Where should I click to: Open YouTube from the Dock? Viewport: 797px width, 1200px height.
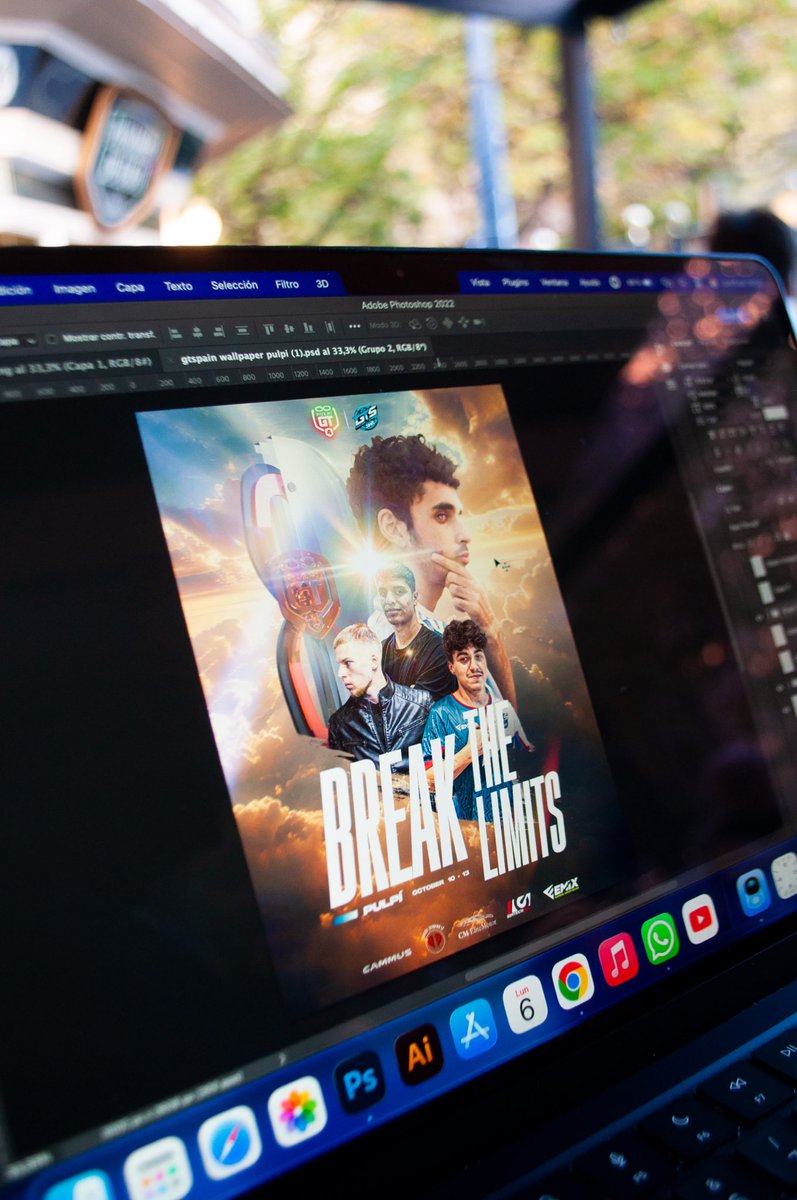pyautogui.click(x=700, y=918)
